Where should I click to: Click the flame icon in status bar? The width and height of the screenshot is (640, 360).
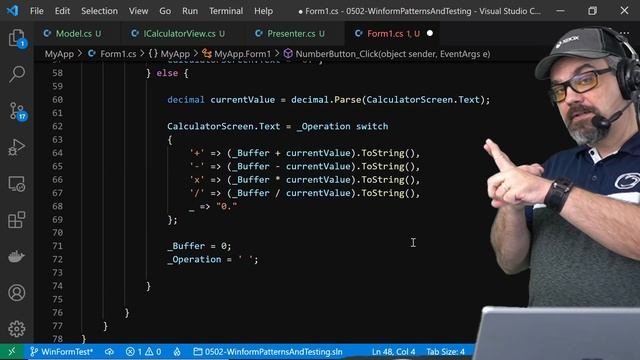(x=177, y=351)
